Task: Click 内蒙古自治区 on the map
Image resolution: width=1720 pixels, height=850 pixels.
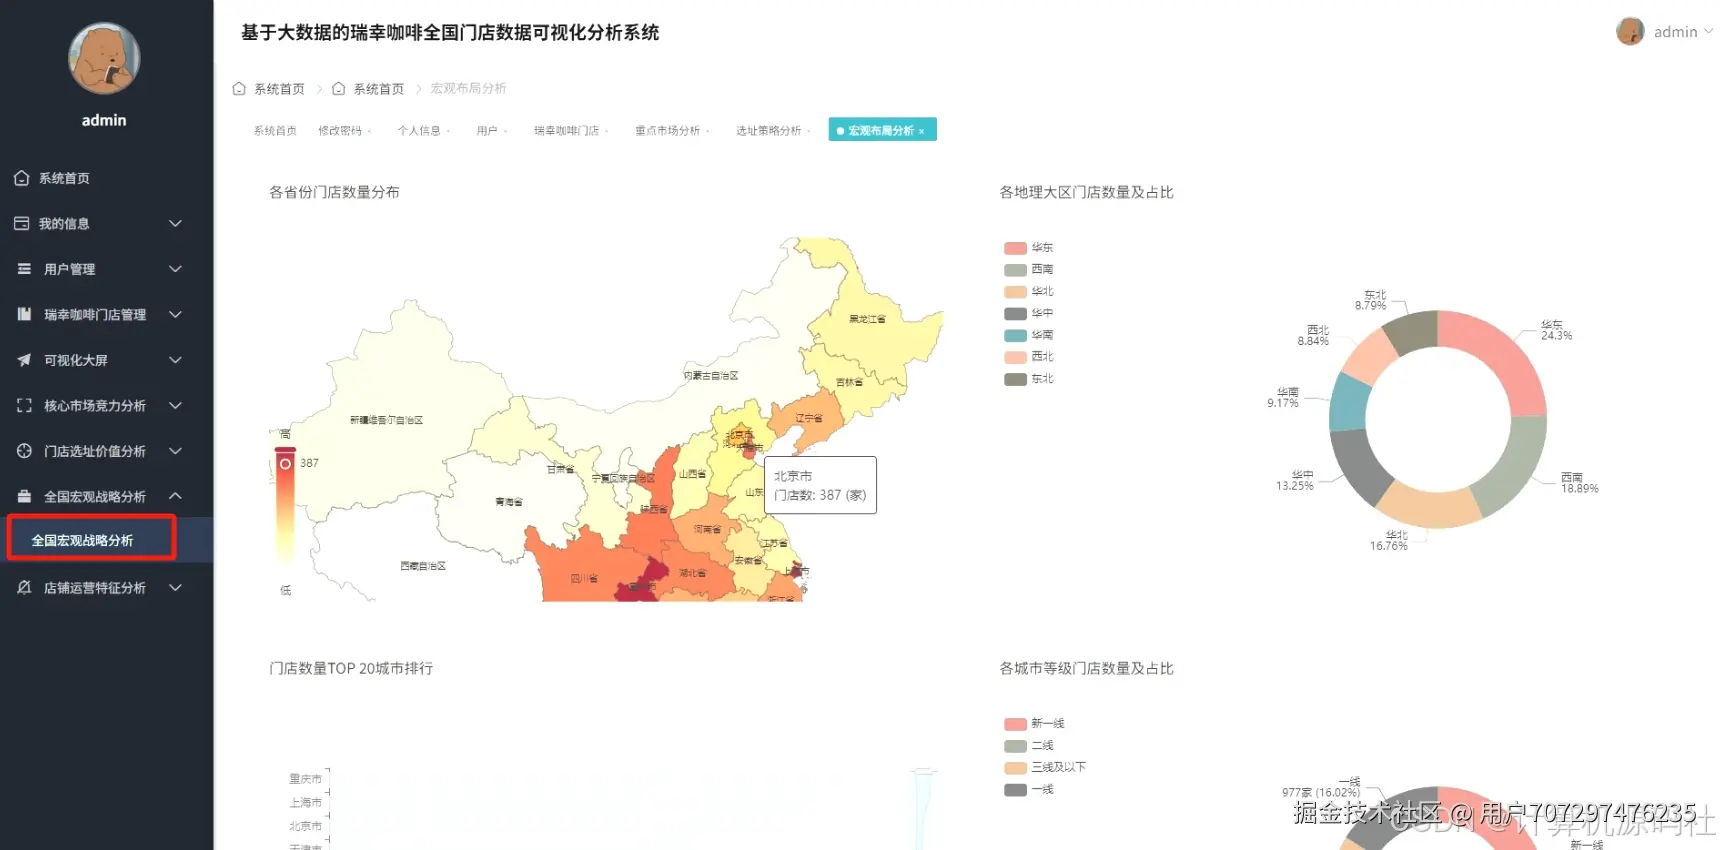Action: 711,376
